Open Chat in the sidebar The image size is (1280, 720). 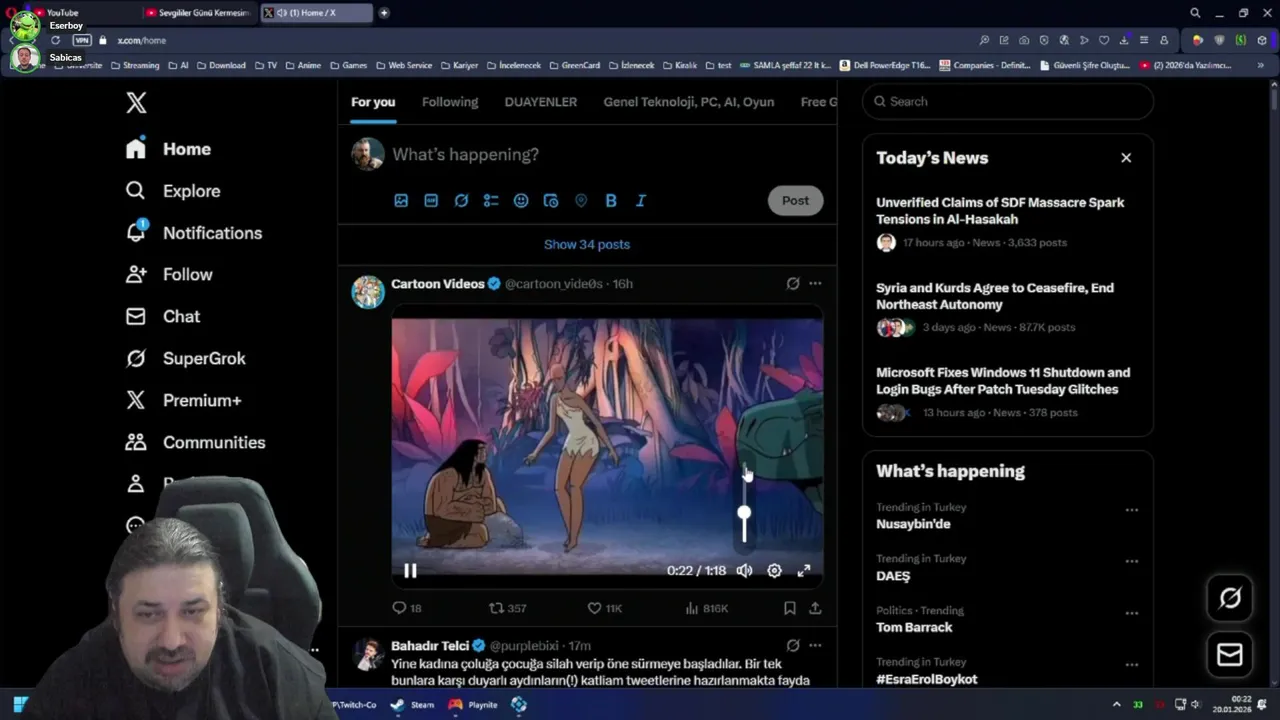[x=162, y=316]
